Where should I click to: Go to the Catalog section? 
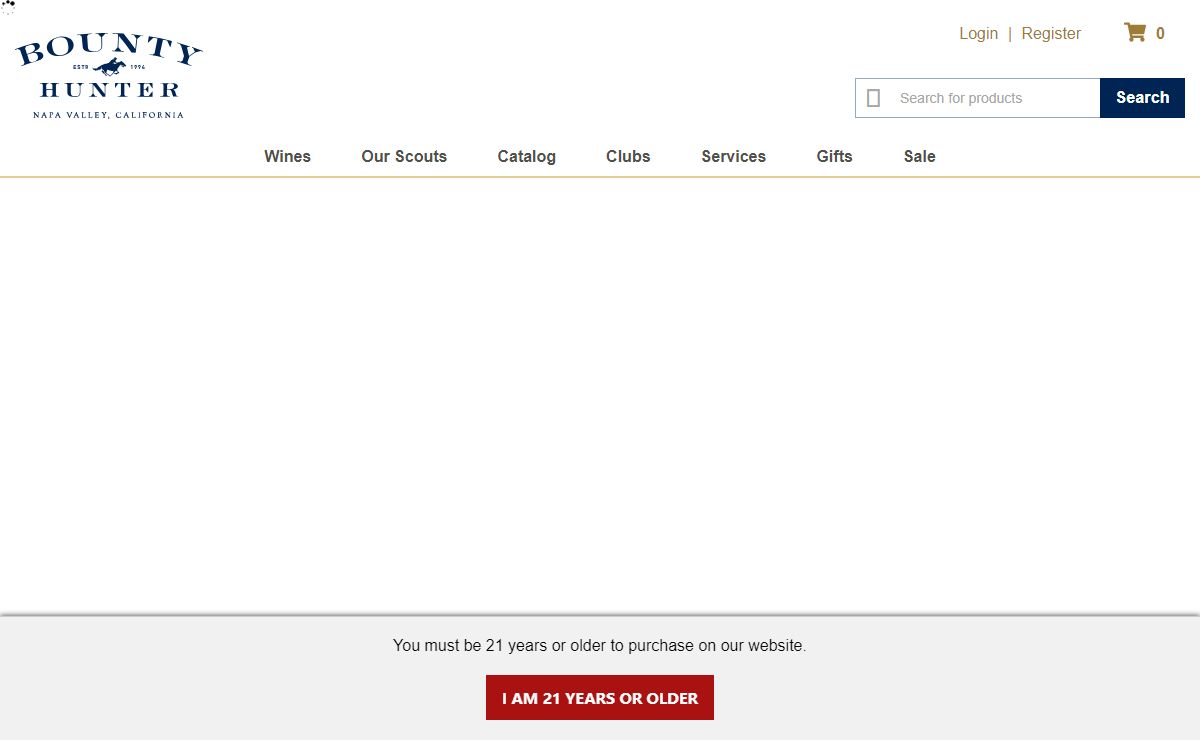[x=526, y=156]
